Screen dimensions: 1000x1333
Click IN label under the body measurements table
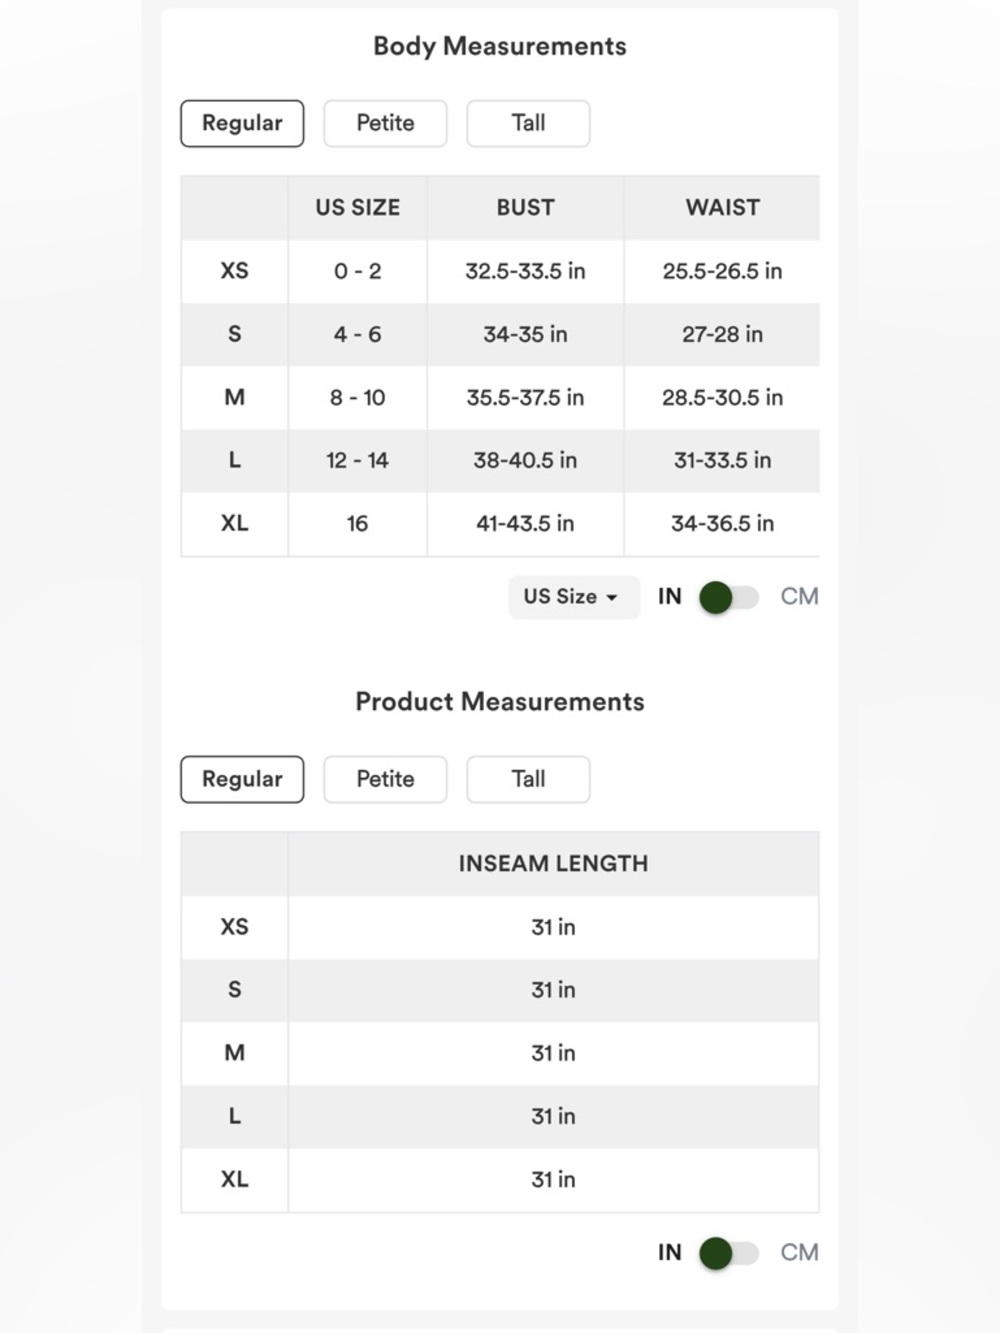(x=669, y=597)
